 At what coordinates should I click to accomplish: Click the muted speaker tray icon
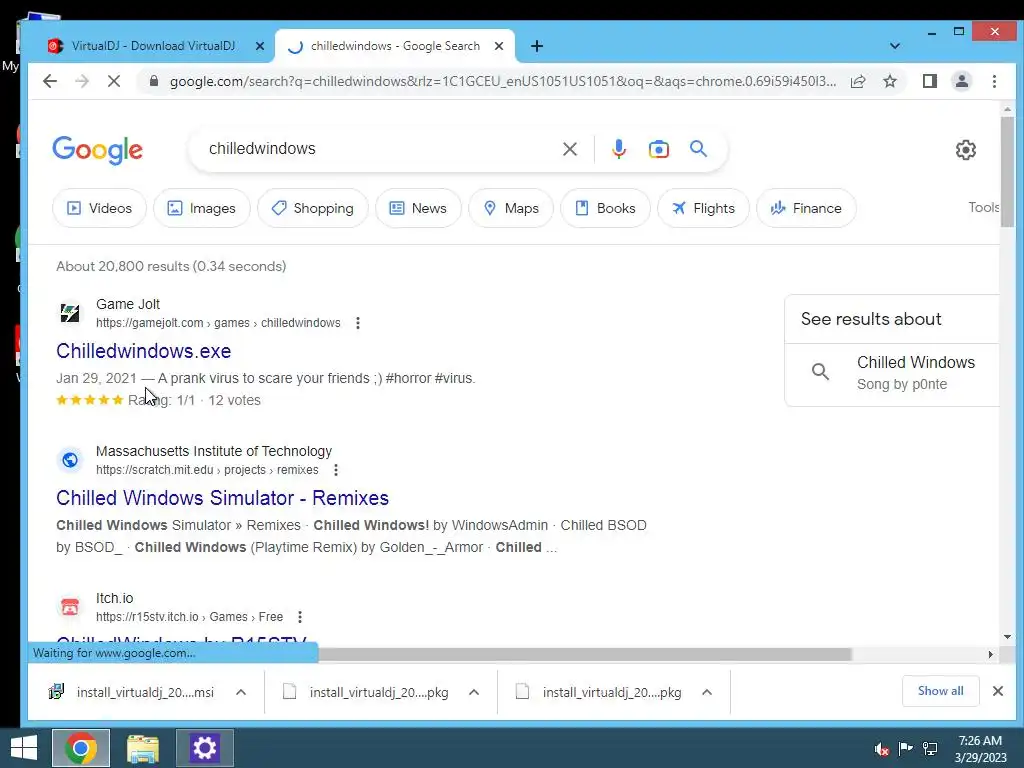(x=881, y=748)
